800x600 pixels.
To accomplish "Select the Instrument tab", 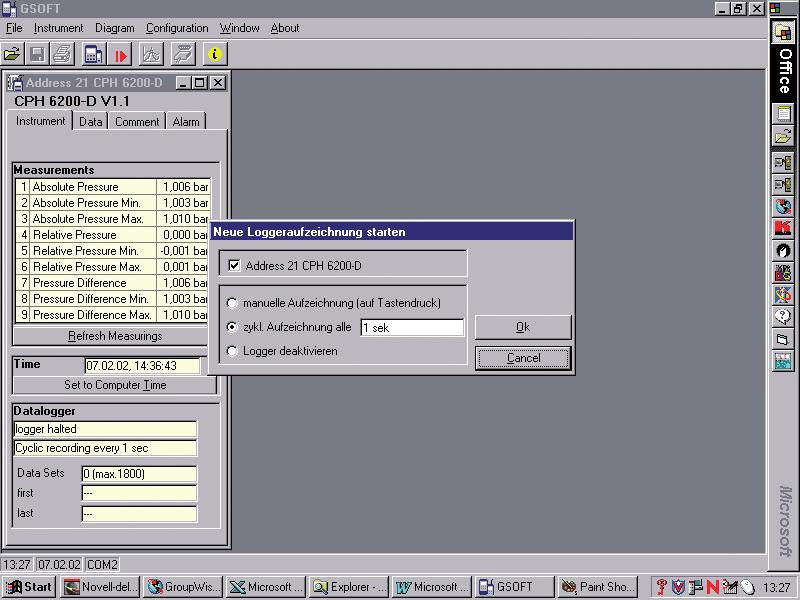I will click(40, 121).
